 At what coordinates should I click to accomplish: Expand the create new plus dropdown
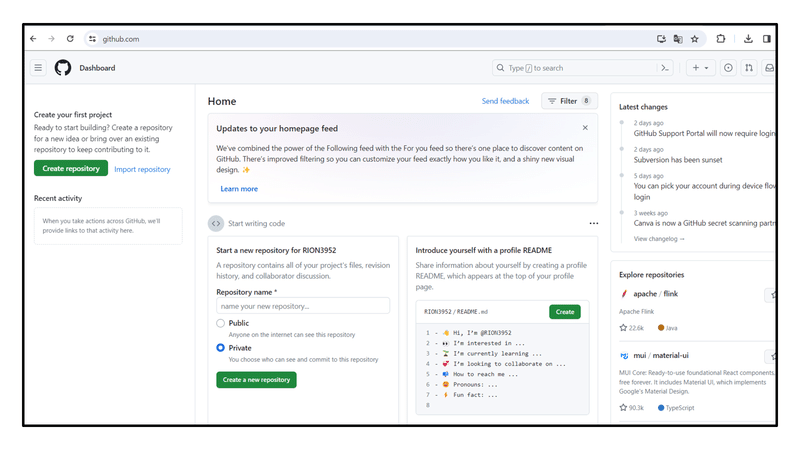701,68
